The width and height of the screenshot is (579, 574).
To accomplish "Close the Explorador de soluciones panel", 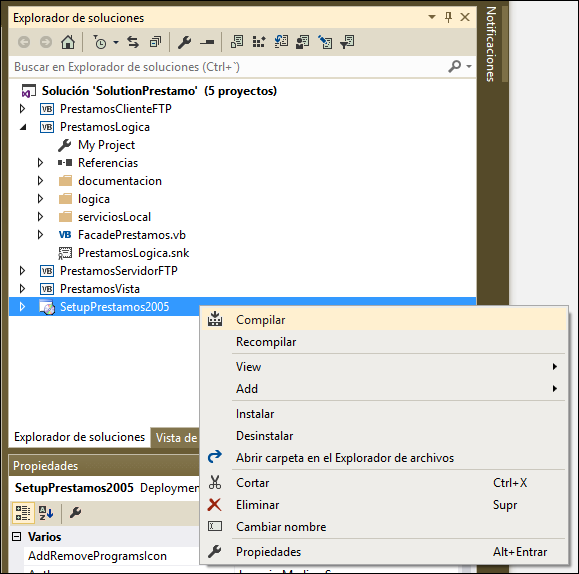I will coord(465,17).
